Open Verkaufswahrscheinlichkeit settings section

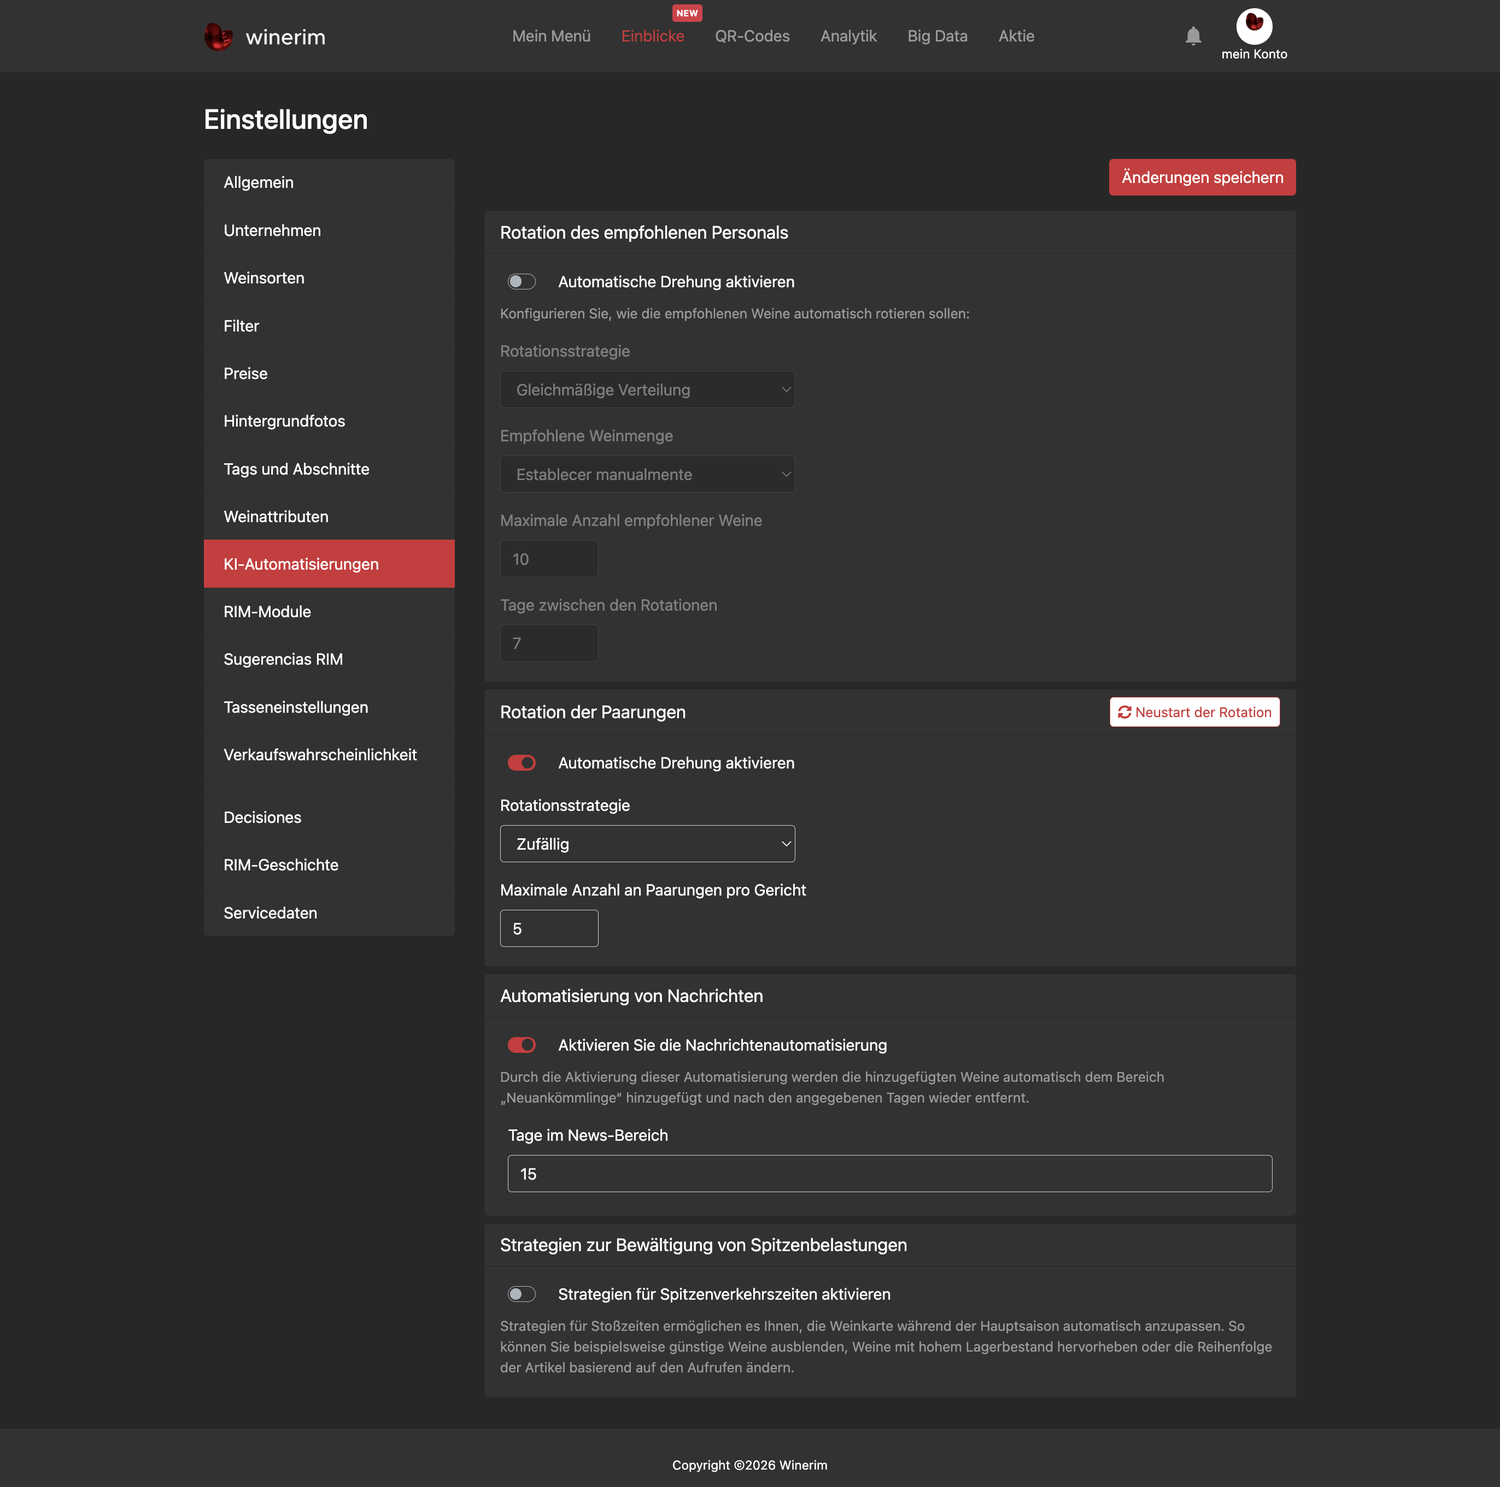pyautogui.click(x=329, y=755)
